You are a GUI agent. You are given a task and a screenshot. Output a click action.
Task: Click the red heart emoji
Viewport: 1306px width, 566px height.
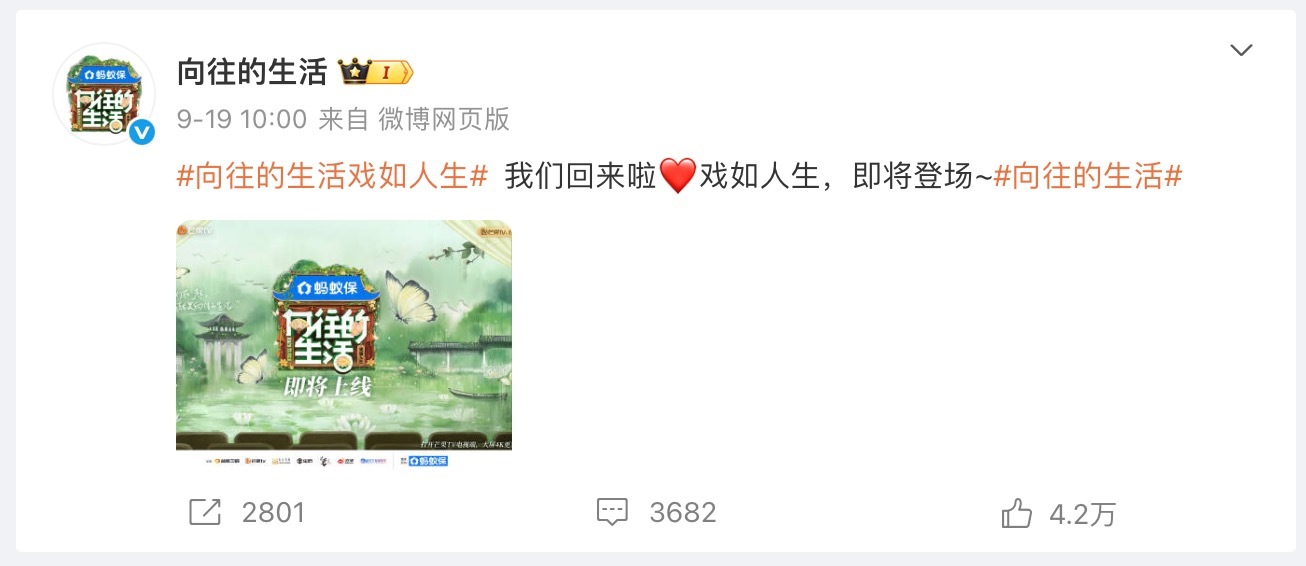tap(677, 178)
